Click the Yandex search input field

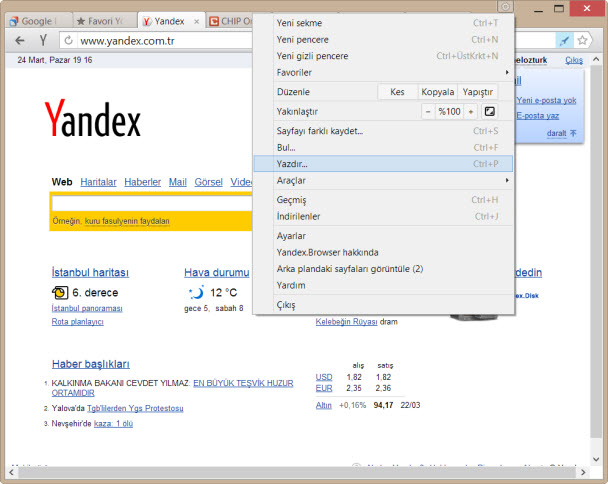(x=150, y=203)
